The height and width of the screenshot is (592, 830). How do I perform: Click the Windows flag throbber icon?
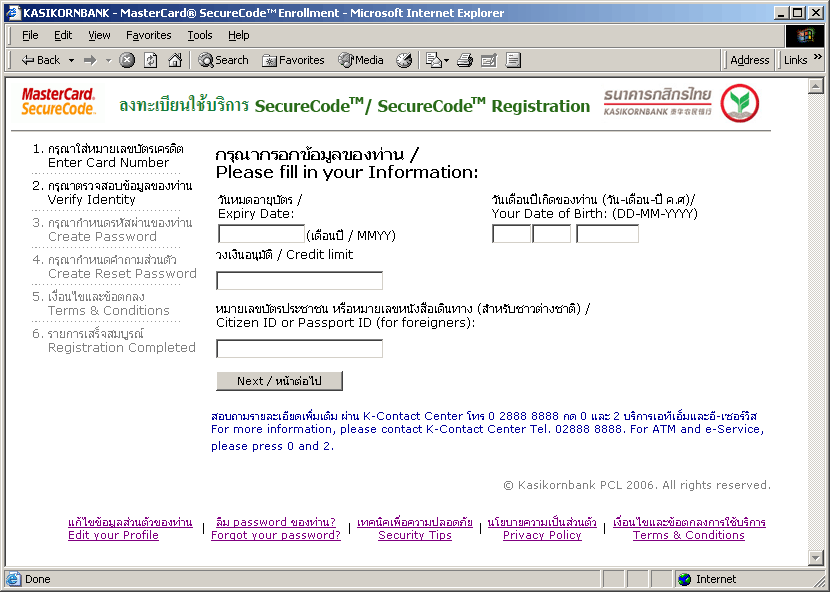click(x=805, y=35)
